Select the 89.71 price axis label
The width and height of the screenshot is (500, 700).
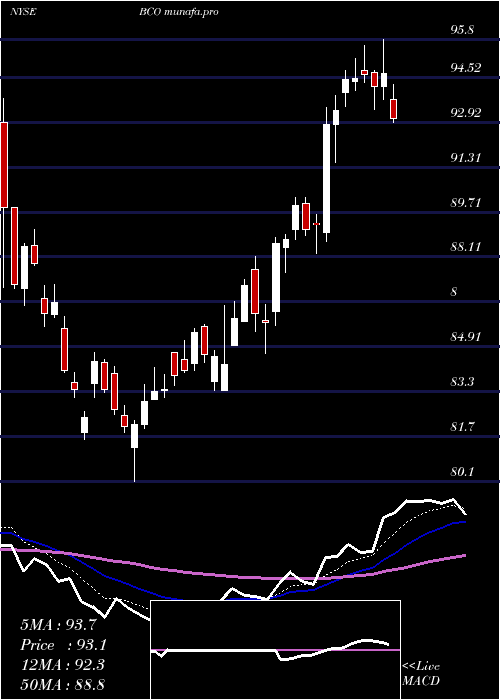[x=466, y=202]
